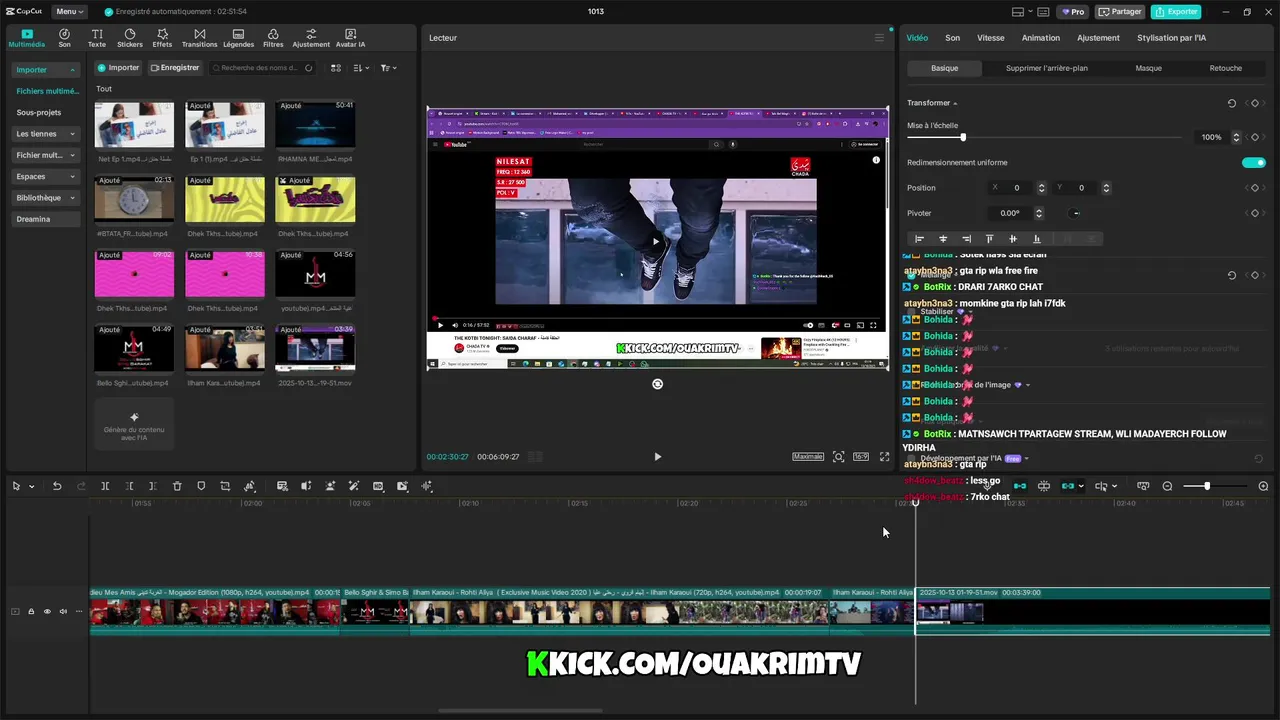Click the Importer media button
Image resolution: width=1280 pixels, height=720 pixels.
click(x=118, y=68)
